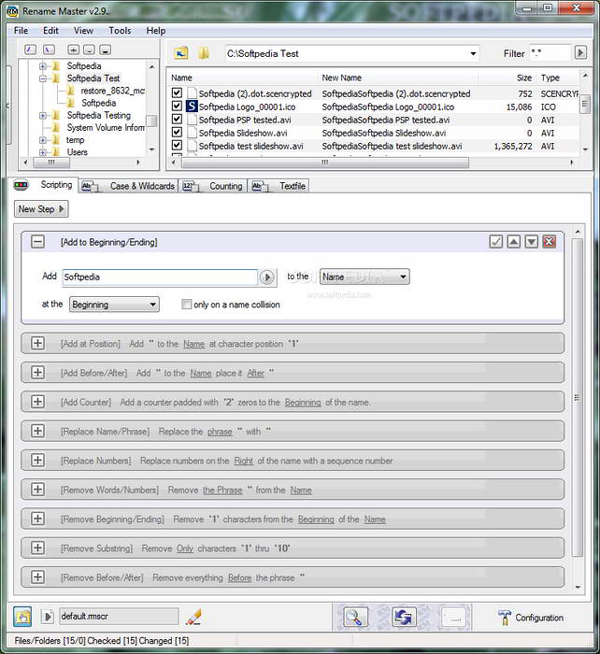This screenshot has width=600, height=654.
Task: Expand the Replace Name/Phrase step
Action: pos(38,431)
